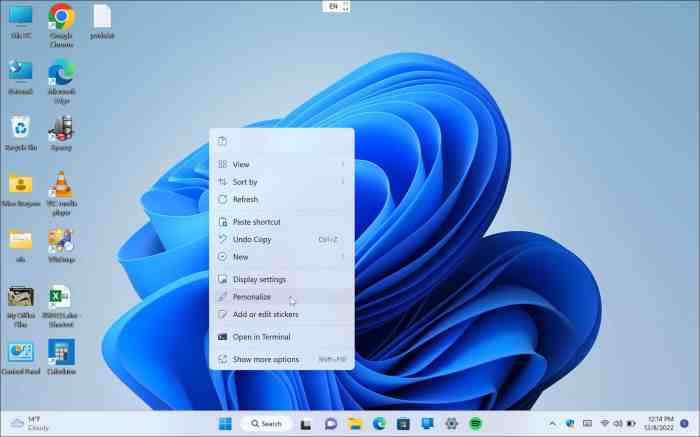Choose Add or edit stickers

[x=282, y=314]
